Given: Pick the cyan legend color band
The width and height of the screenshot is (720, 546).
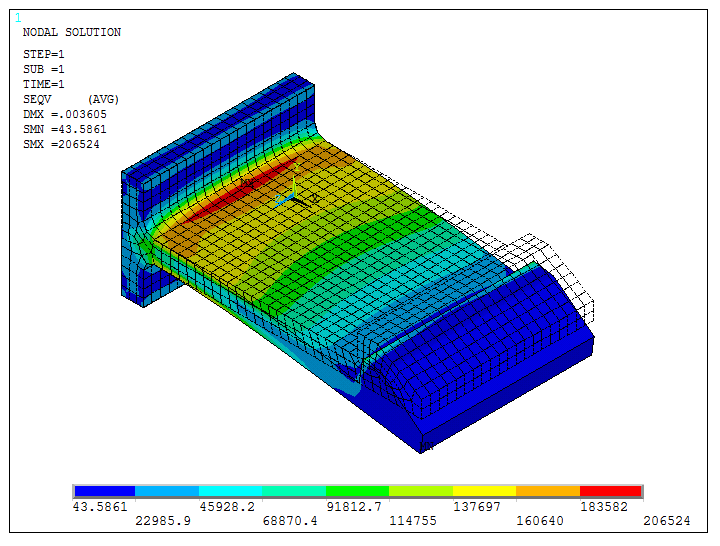Looking at the screenshot, I should pyautogui.click(x=230, y=491).
